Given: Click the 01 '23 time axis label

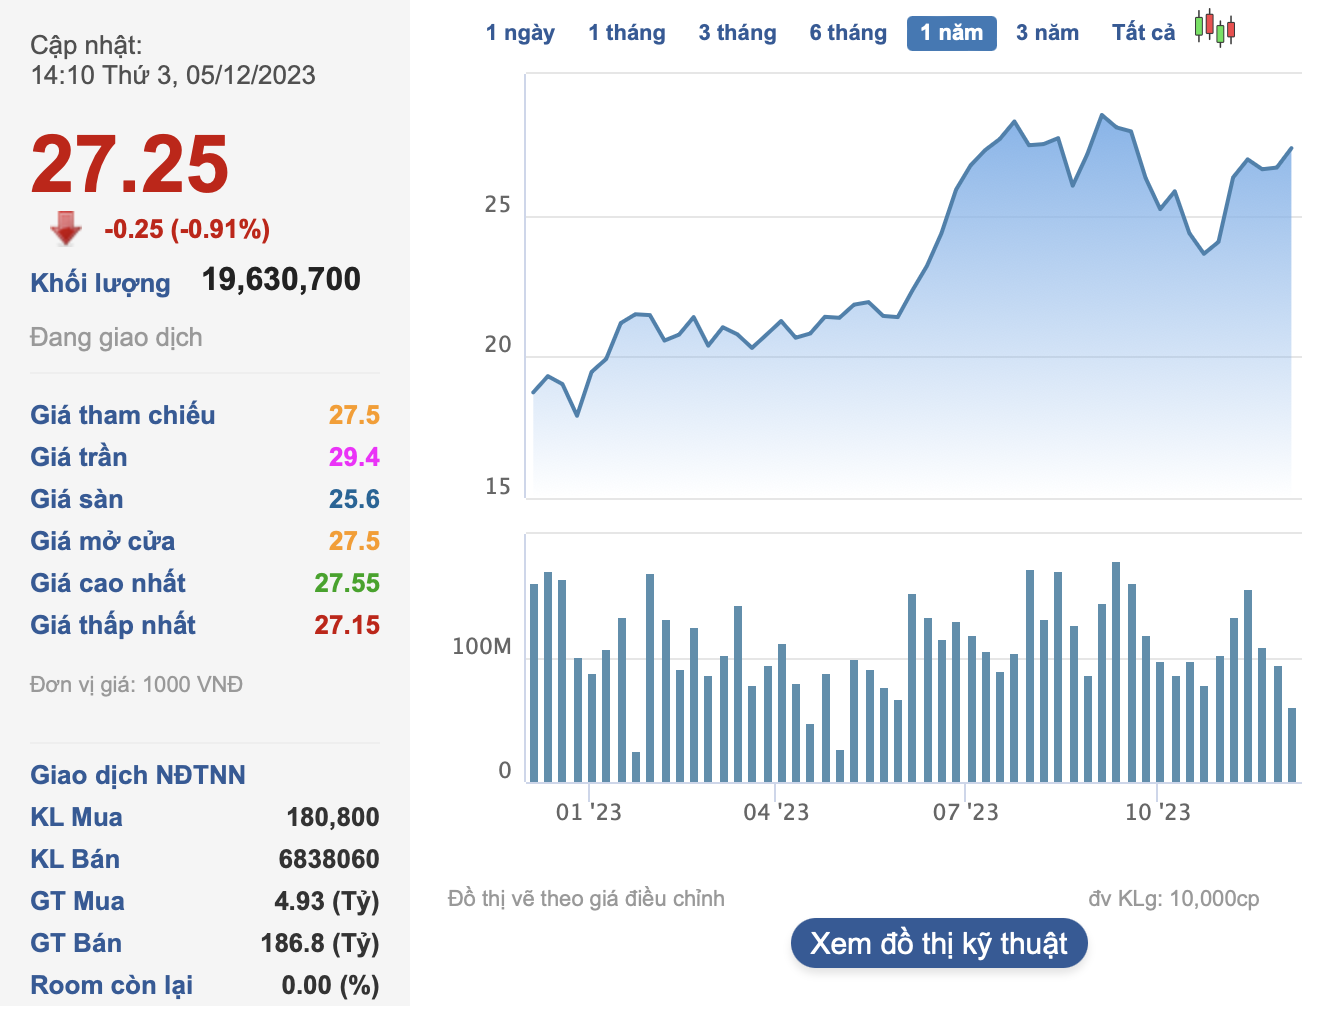Looking at the screenshot, I should pos(588,812).
